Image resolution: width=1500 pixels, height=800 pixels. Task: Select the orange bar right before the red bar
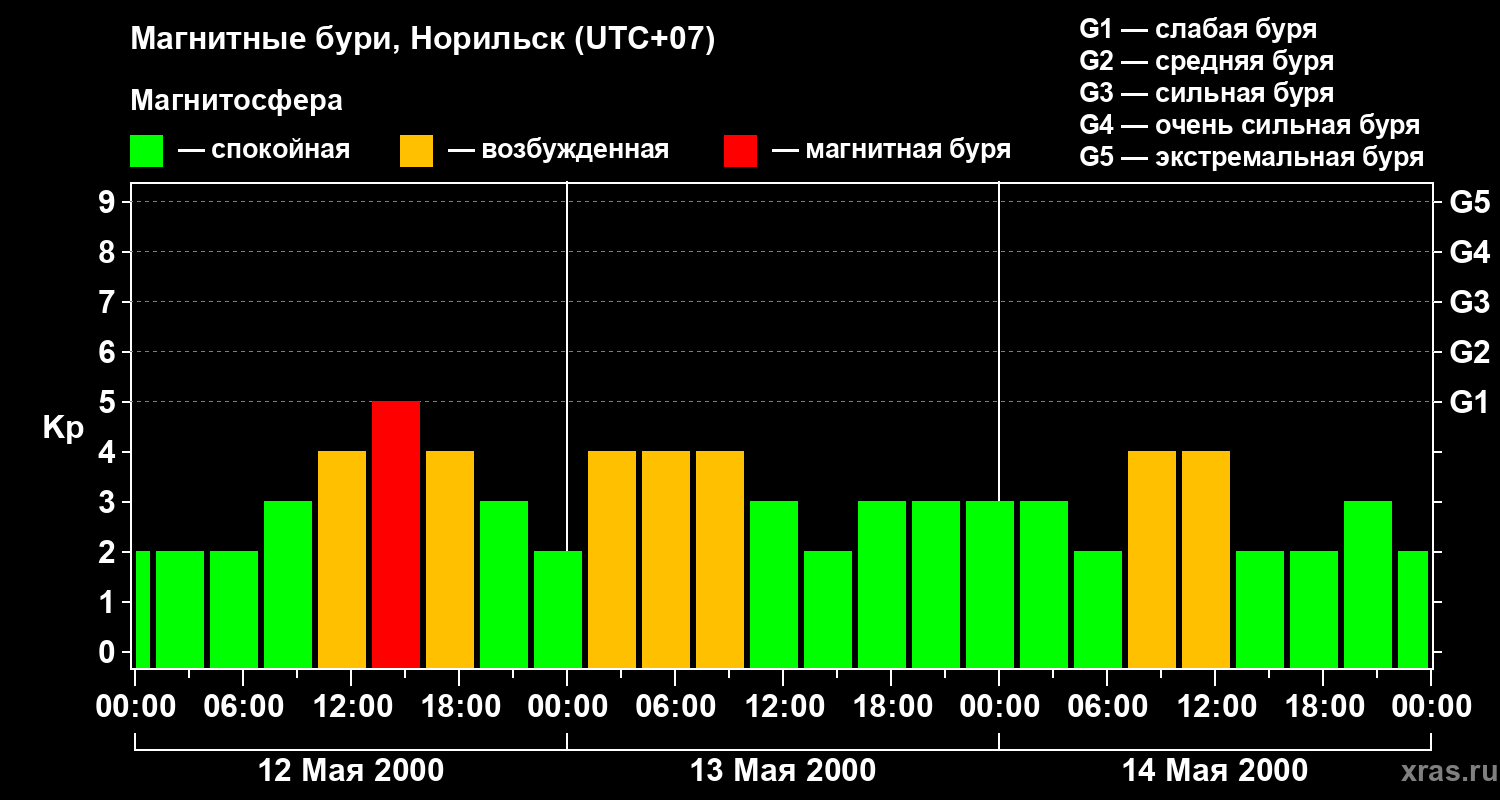click(x=342, y=559)
